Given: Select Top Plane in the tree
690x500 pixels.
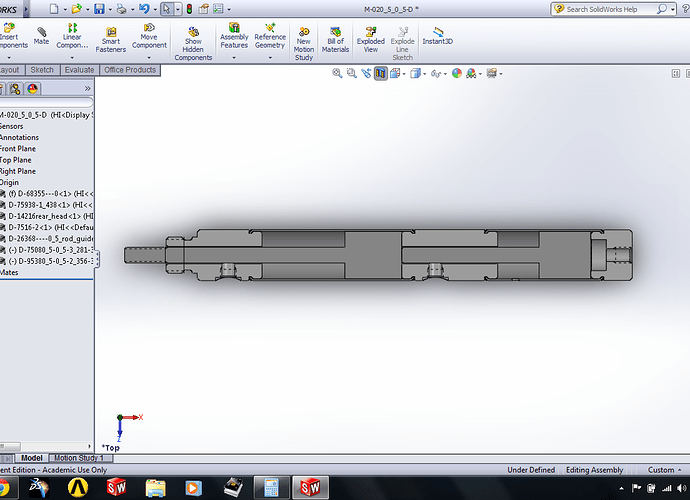Looking at the screenshot, I should pyautogui.click(x=15, y=160).
